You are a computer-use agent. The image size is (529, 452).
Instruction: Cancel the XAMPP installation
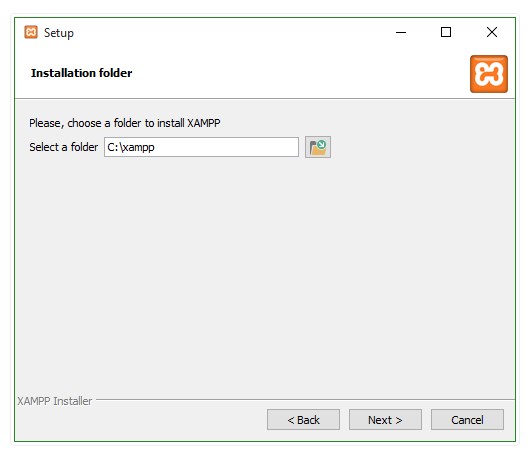467,420
